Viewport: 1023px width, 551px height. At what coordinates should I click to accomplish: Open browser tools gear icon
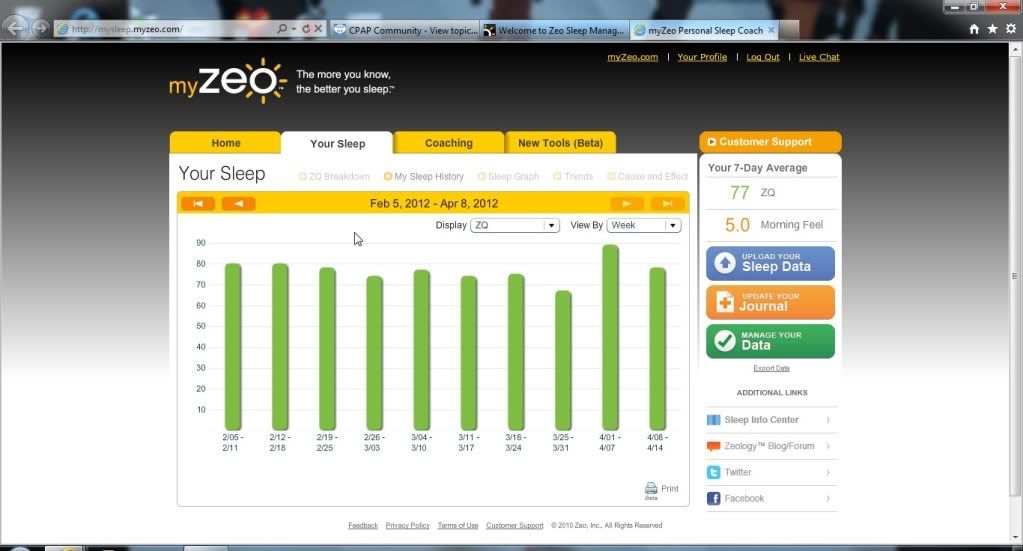pos(1011,29)
